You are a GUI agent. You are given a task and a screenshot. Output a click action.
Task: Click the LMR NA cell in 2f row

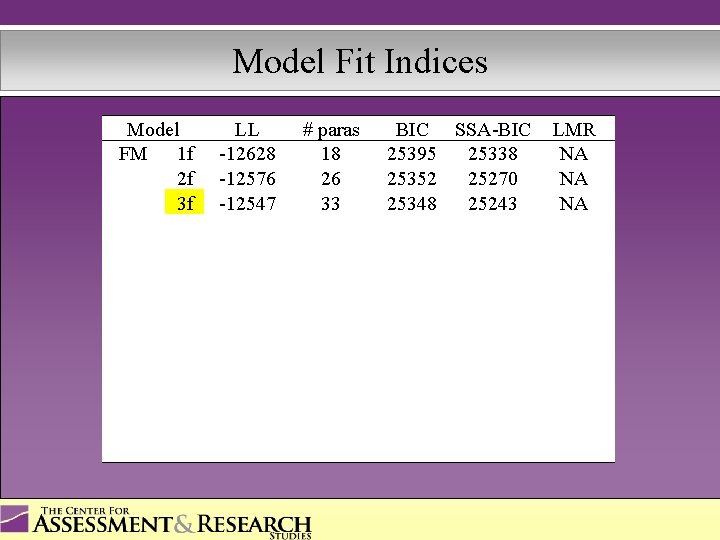point(574,179)
